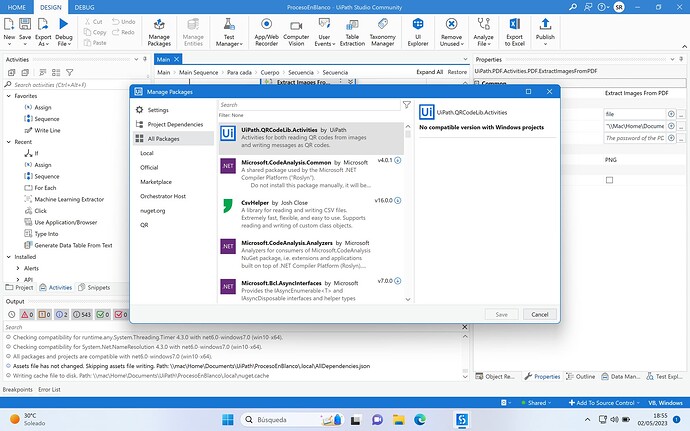The width and height of the screenshot is (690, 431).
Task: Click the Output panel vertical scrollbar
Action: (x=465, y=356)
